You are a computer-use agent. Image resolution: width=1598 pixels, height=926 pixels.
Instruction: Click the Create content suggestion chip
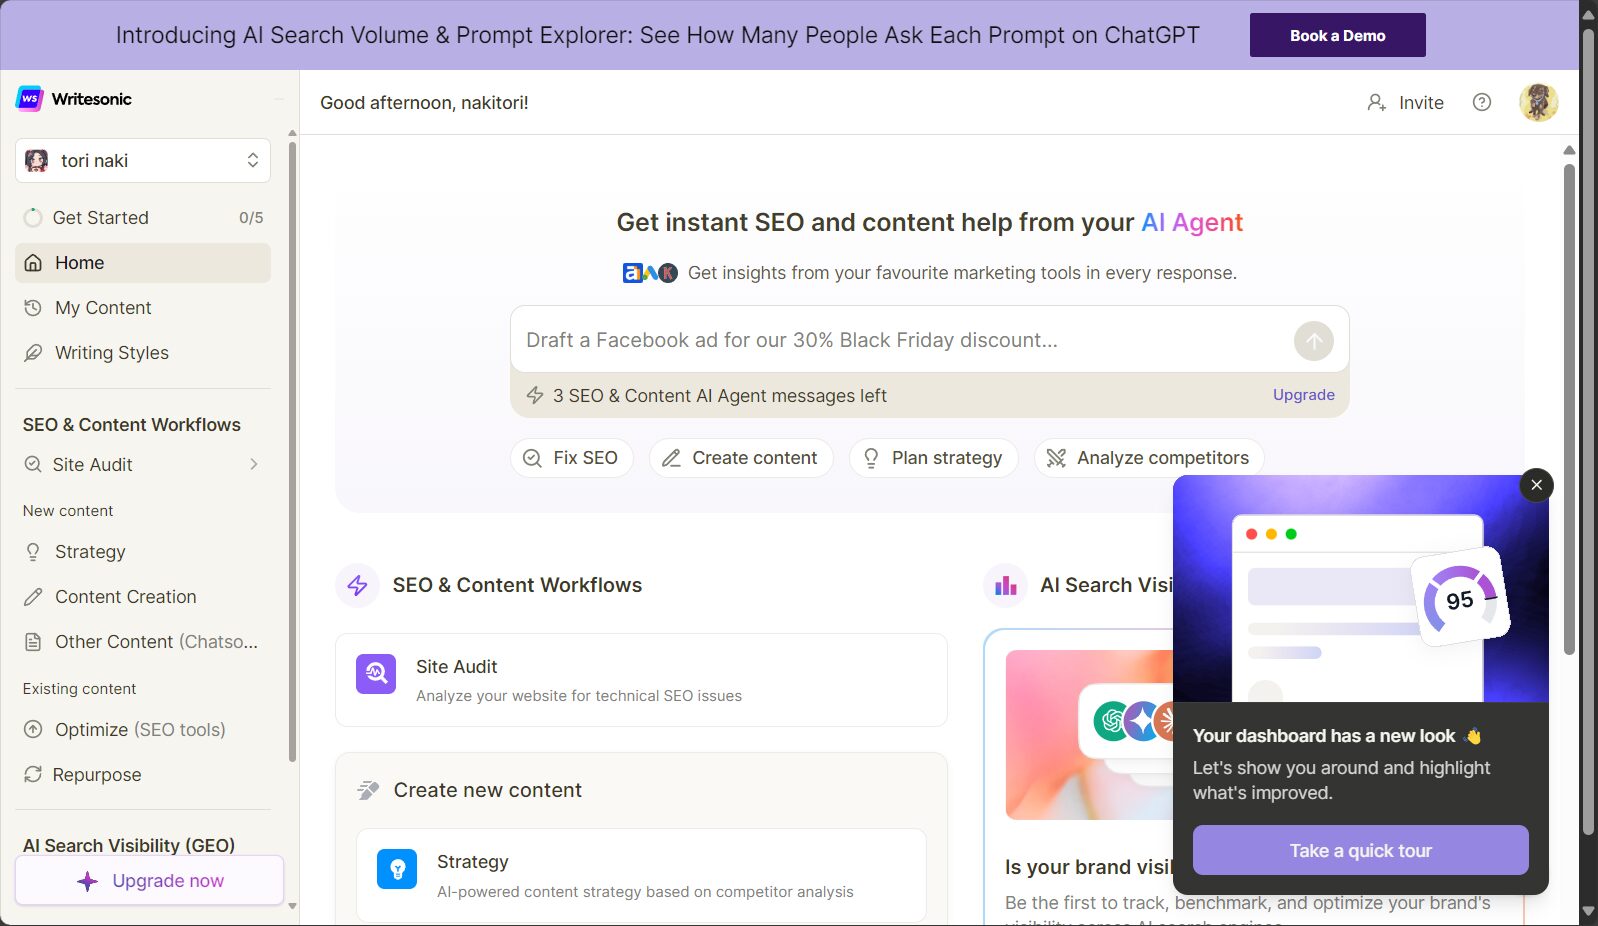[x=741, y=458]
